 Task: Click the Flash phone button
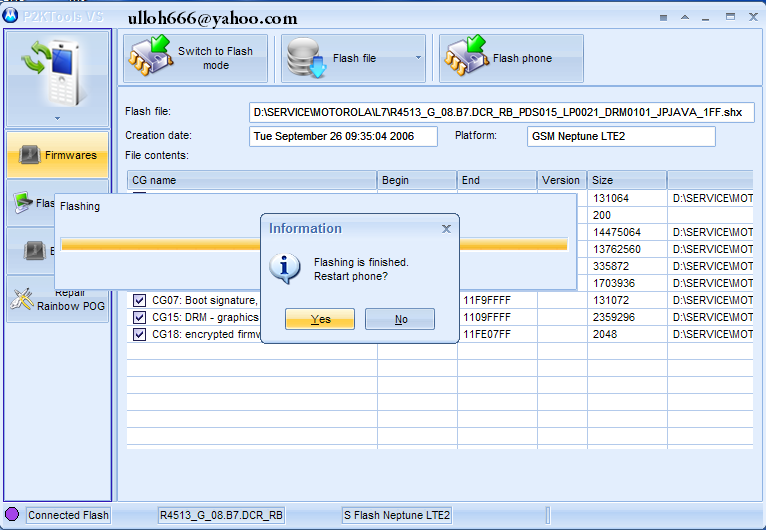(511, 58)
